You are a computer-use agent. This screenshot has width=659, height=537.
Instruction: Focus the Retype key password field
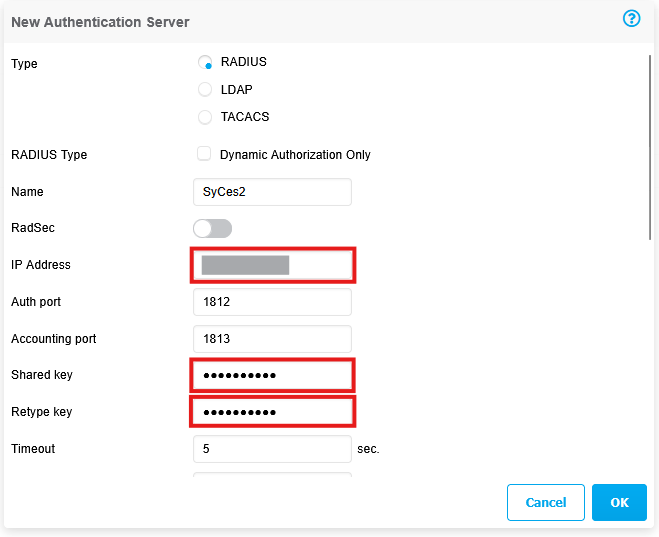pyautogui.click(x=272, y=412)
